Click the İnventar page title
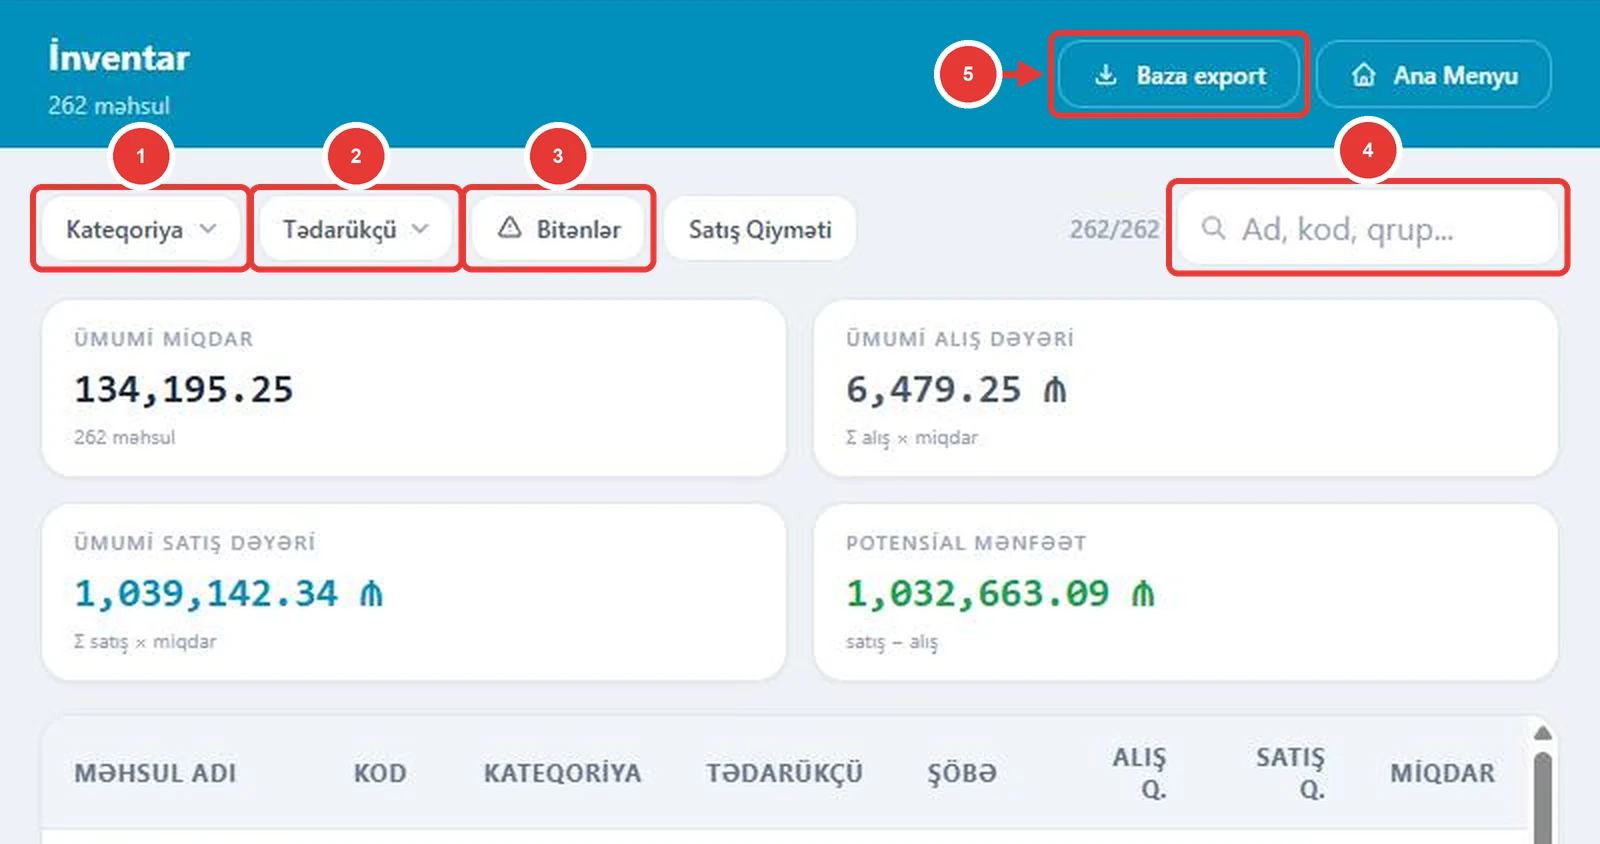 click(x=119, y=57)
